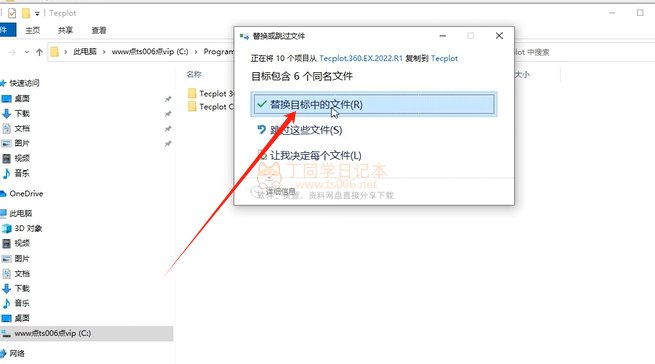This screenshot has width=655, height=364.
Task: Click pin icon beside quick access 图片
Action: point(168,144)
